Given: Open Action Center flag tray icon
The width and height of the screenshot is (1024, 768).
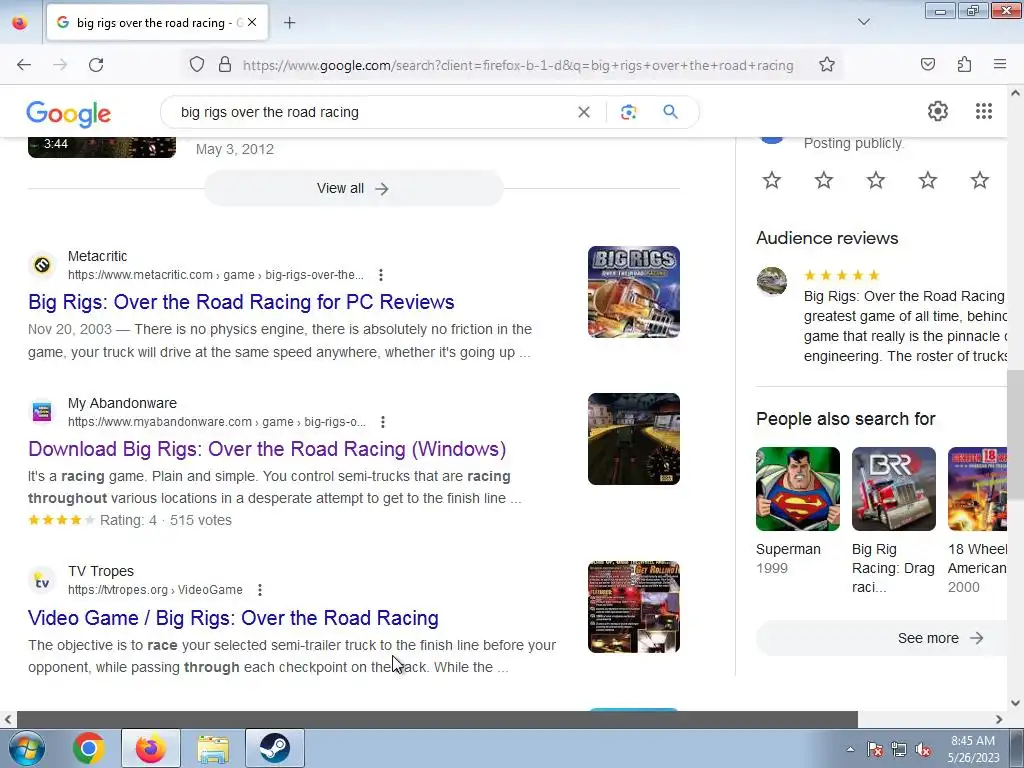Looking at the screenshot, I should click(x=874, y=750).
